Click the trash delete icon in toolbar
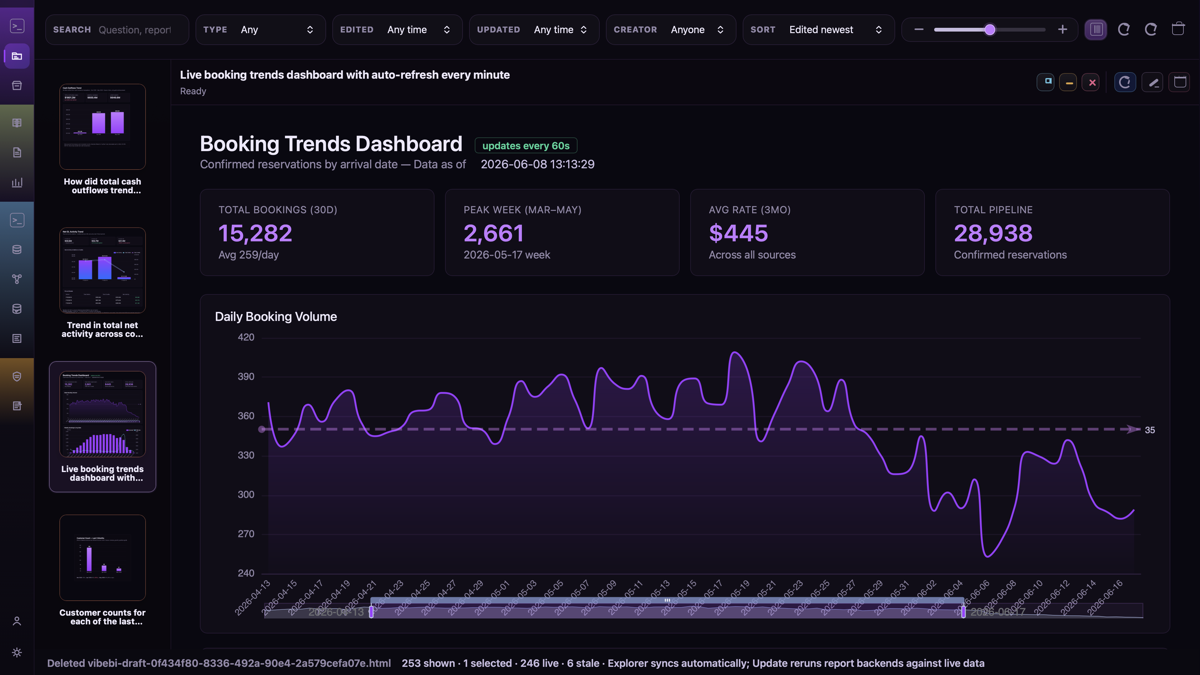 tap(1178, 29)
